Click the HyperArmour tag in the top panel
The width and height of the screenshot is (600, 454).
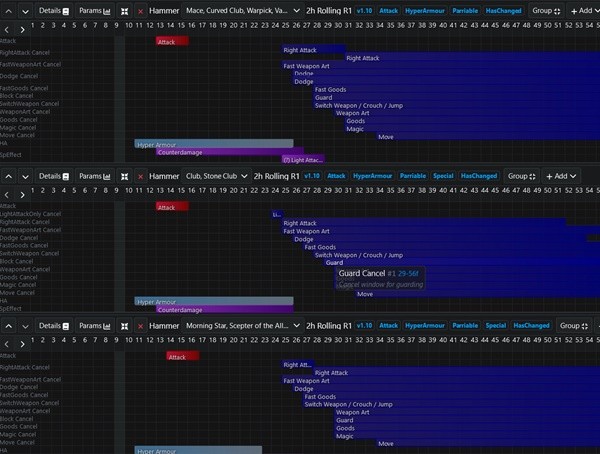tap(423, 9)
